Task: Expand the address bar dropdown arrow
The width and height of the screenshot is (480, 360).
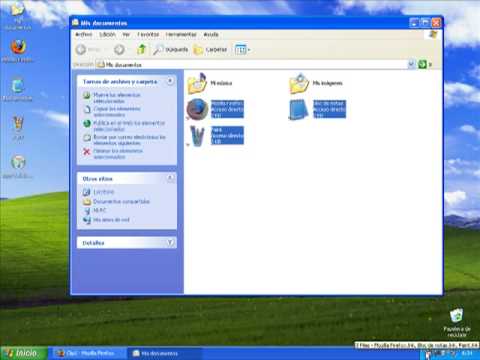Action: click(412, 64)
